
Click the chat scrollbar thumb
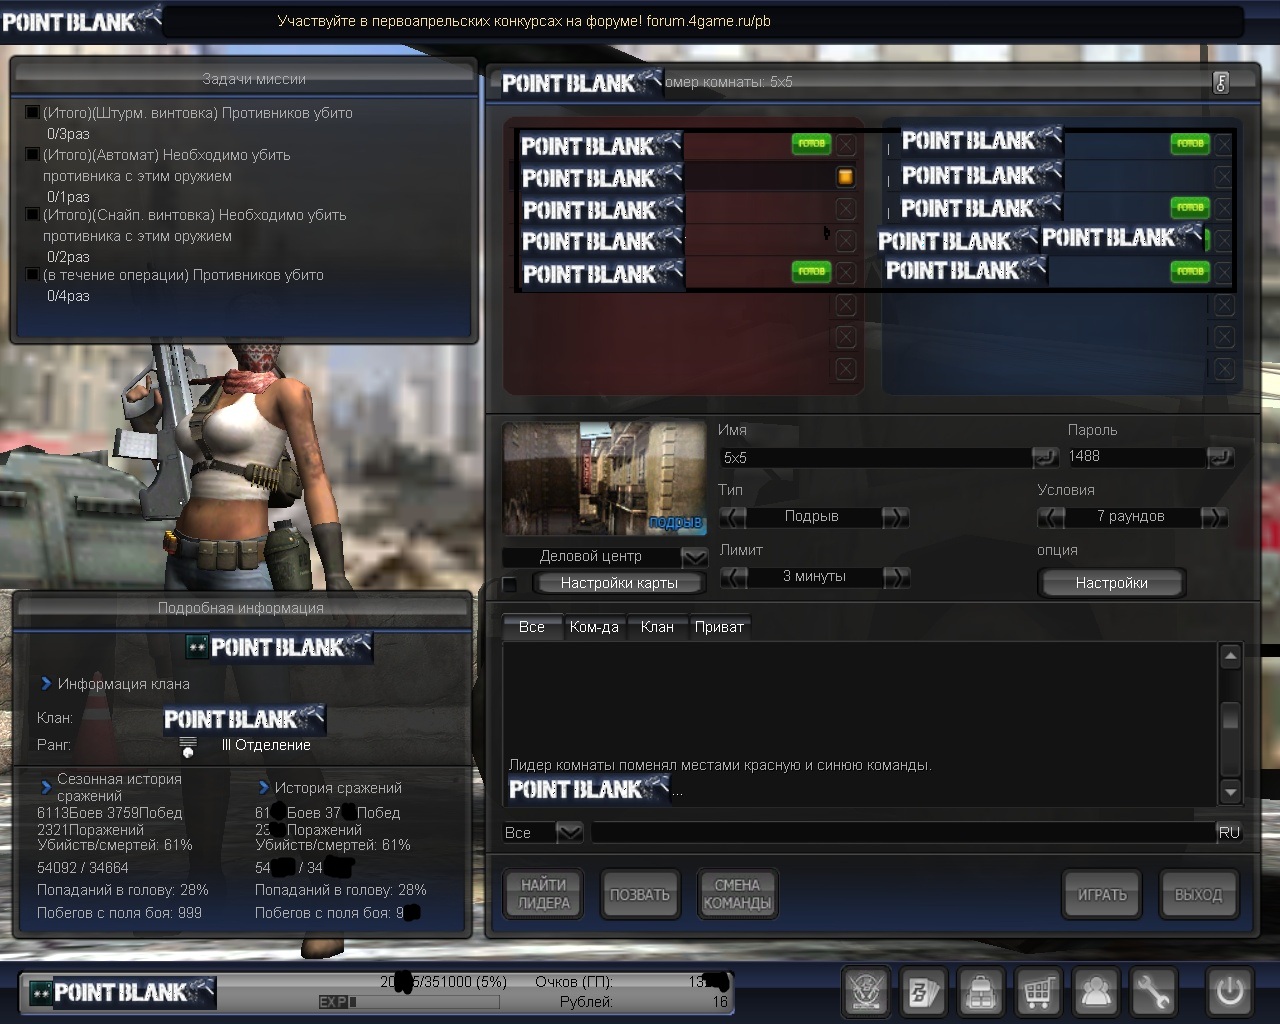pyautogui.click(x=1231, y=718)
